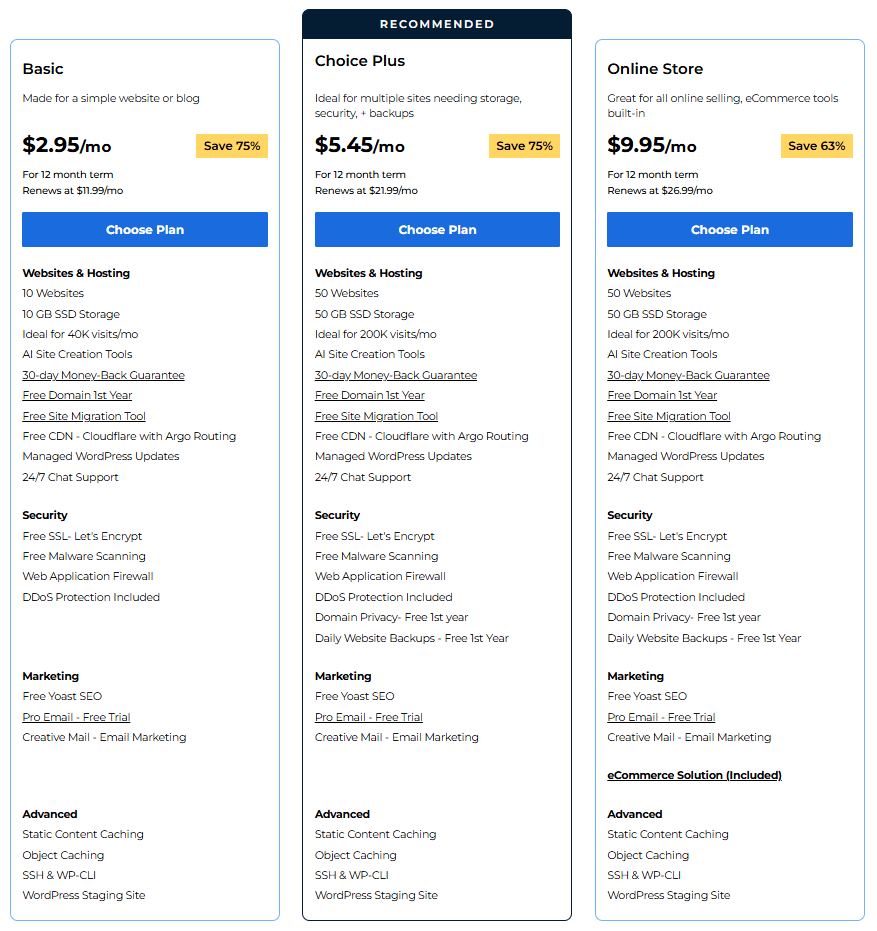Click the Save 63% badge

point(816,146)
